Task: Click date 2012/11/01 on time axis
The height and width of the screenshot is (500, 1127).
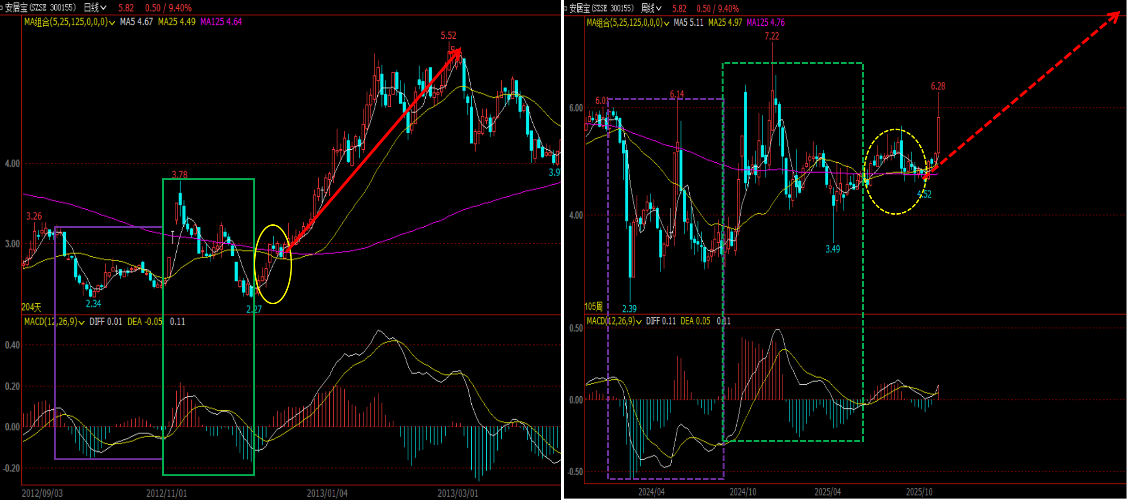Action: coord(167,494)
